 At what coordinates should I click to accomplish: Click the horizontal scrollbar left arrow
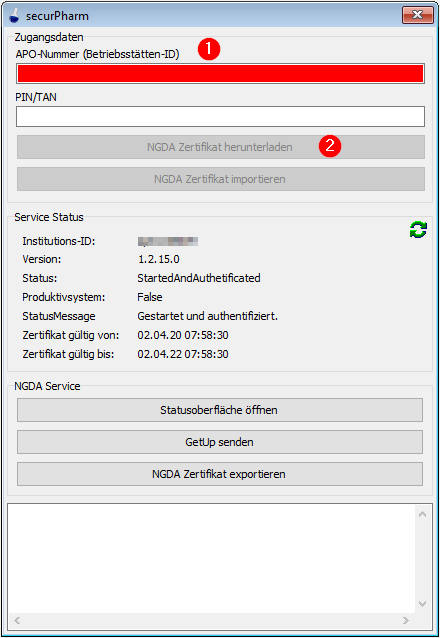pyautogui.click(x=17, y=621)
